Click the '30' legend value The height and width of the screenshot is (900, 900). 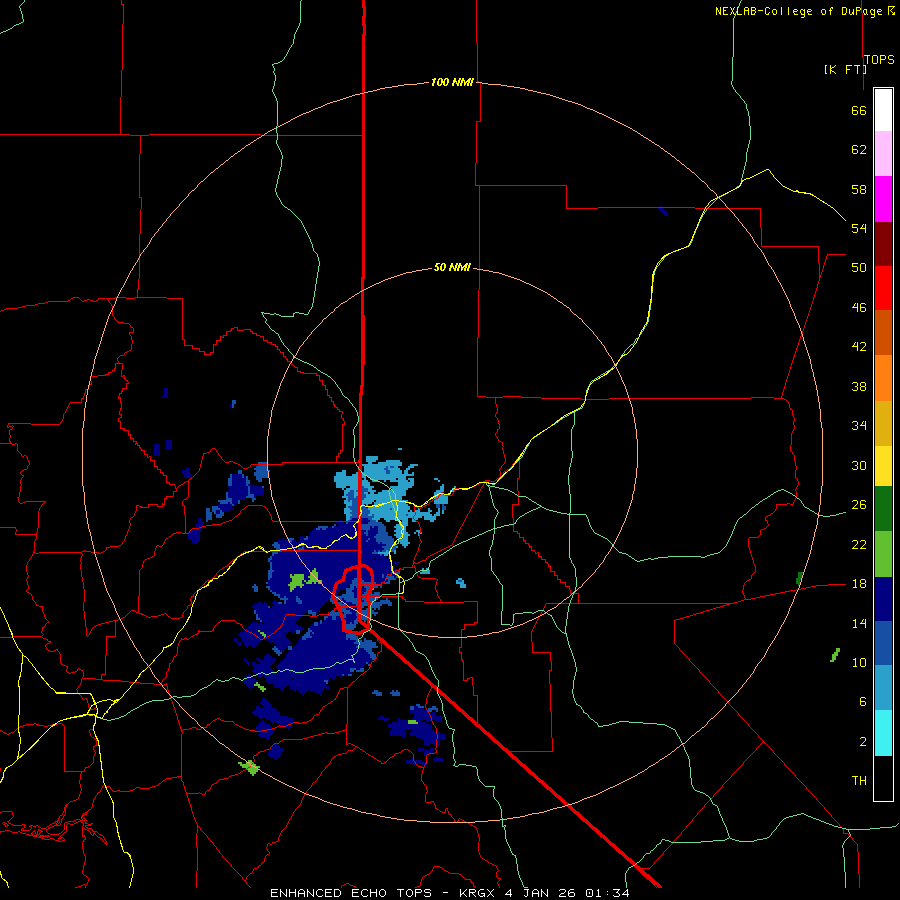click(x=859, y=465)
